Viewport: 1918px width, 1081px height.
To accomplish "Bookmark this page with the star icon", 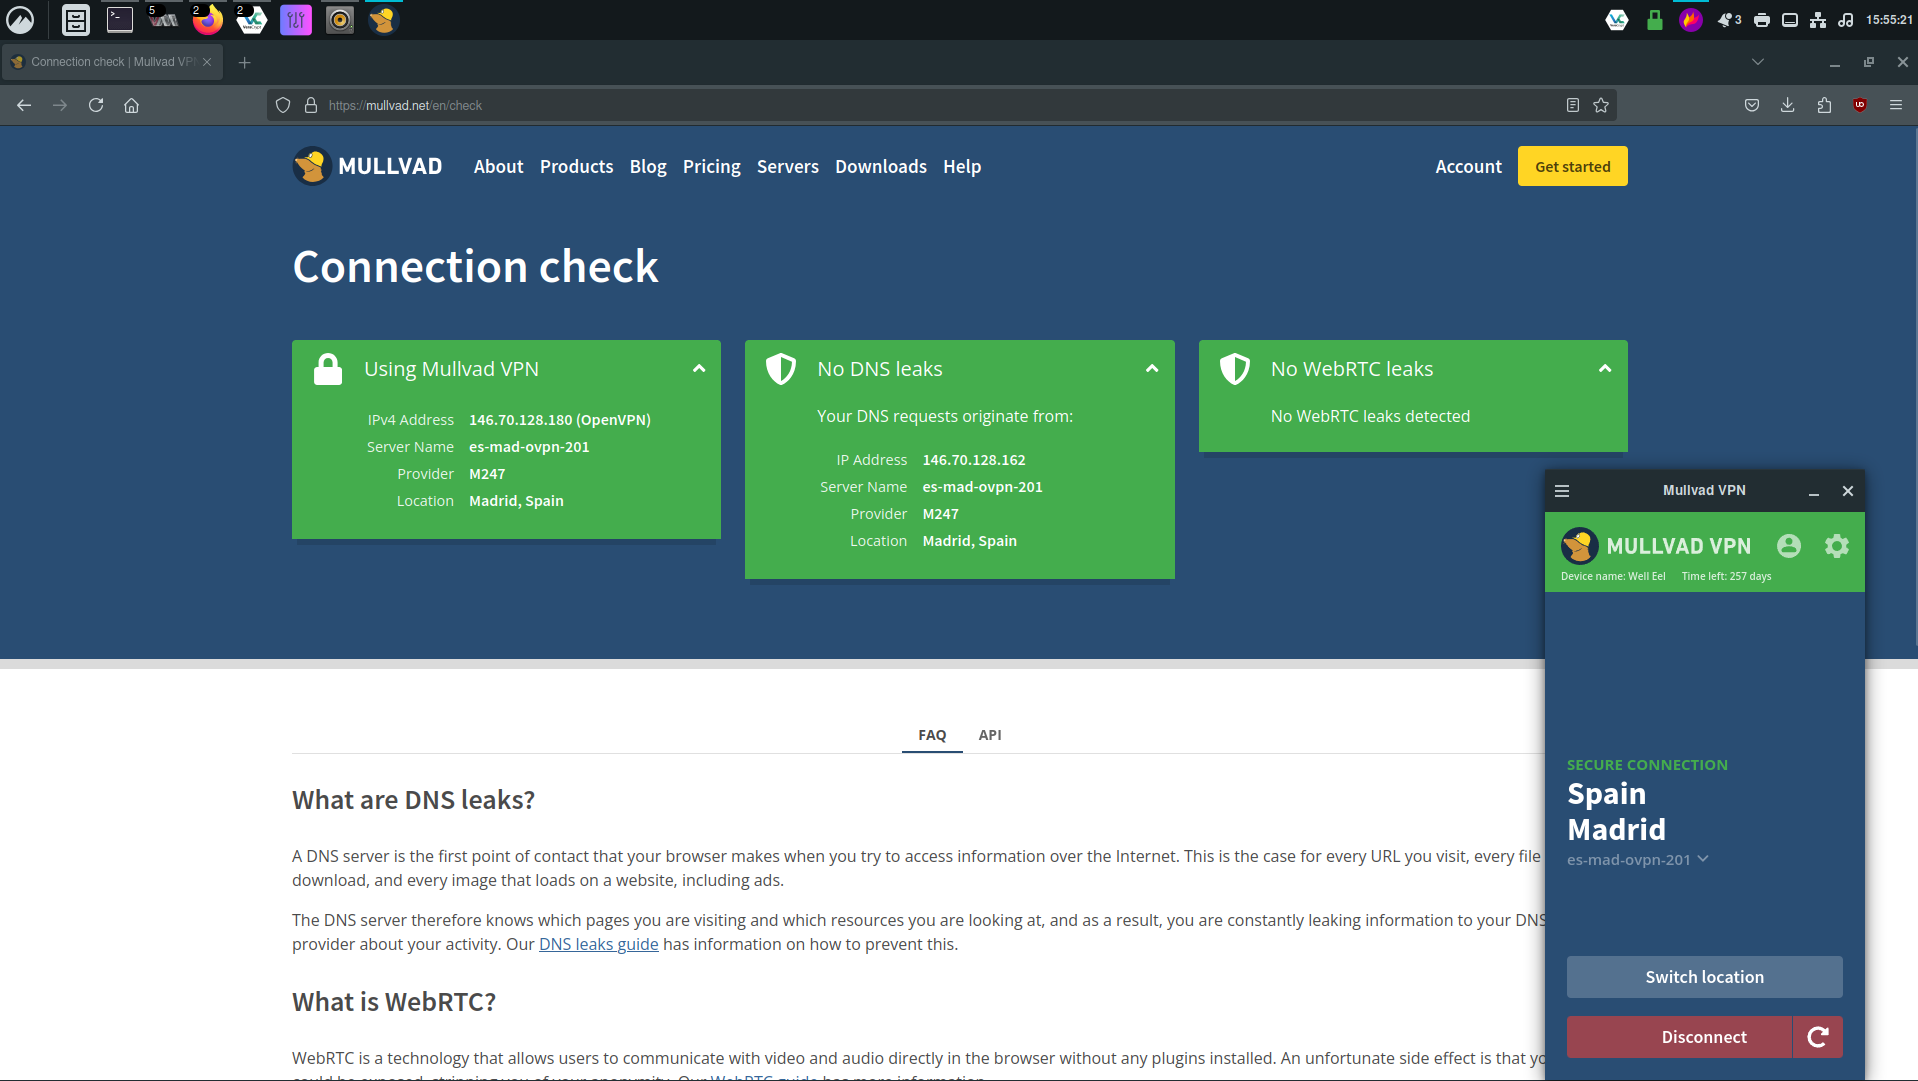I will tap(1601, 105).
